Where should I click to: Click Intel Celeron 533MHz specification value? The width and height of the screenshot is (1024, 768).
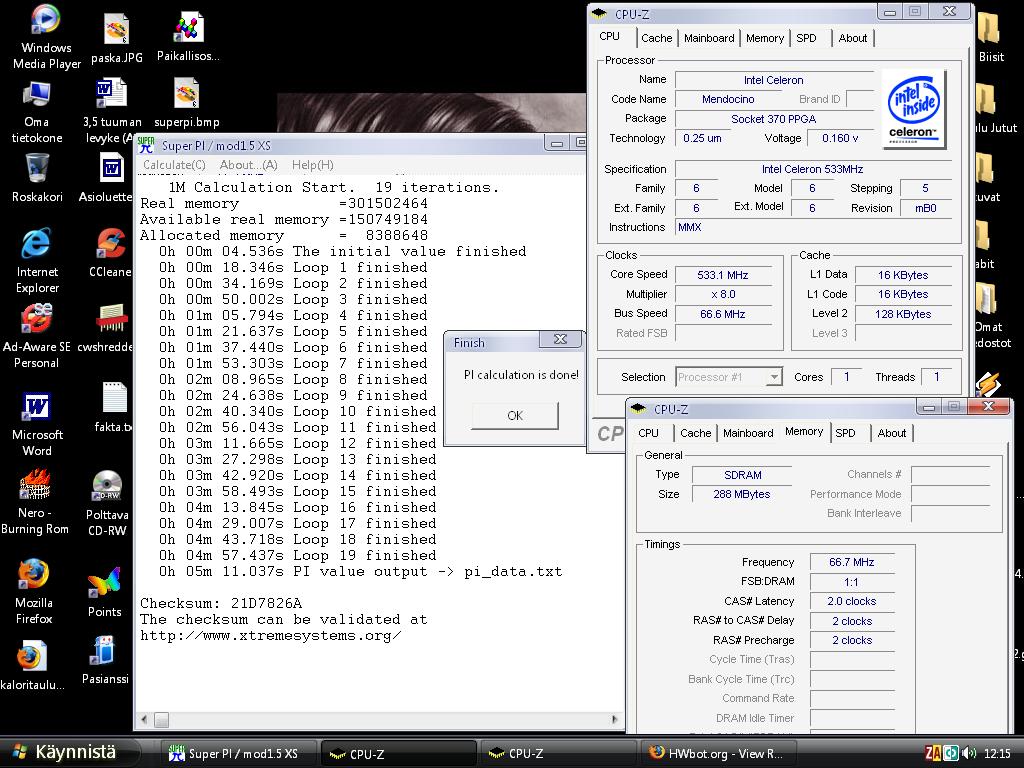click(812, 169)
